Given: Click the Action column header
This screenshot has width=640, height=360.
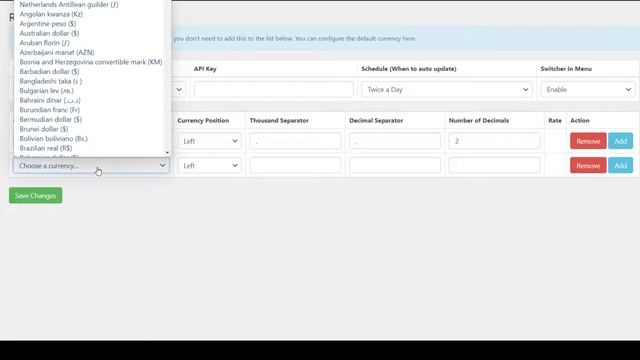Looking at the screenshot, I should click(580, 120).
